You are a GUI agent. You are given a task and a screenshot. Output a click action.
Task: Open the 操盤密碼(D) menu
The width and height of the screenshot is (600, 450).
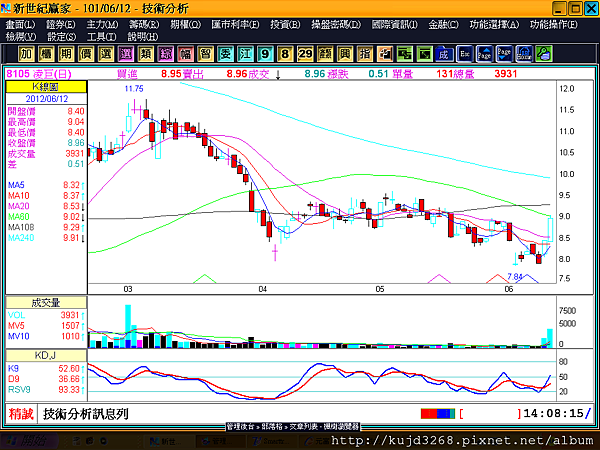point(336,24)
